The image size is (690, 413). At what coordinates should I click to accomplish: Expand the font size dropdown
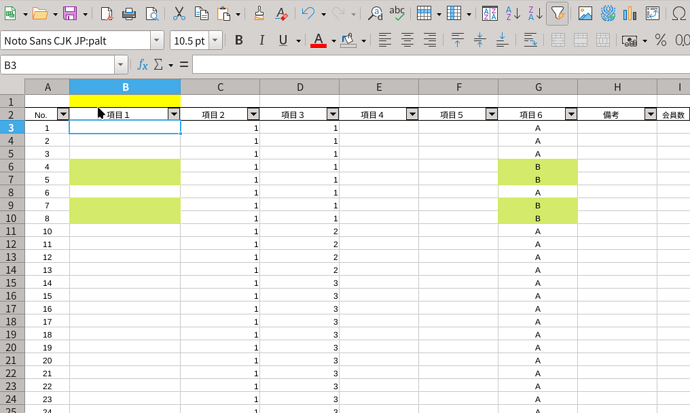pos(216,41)
